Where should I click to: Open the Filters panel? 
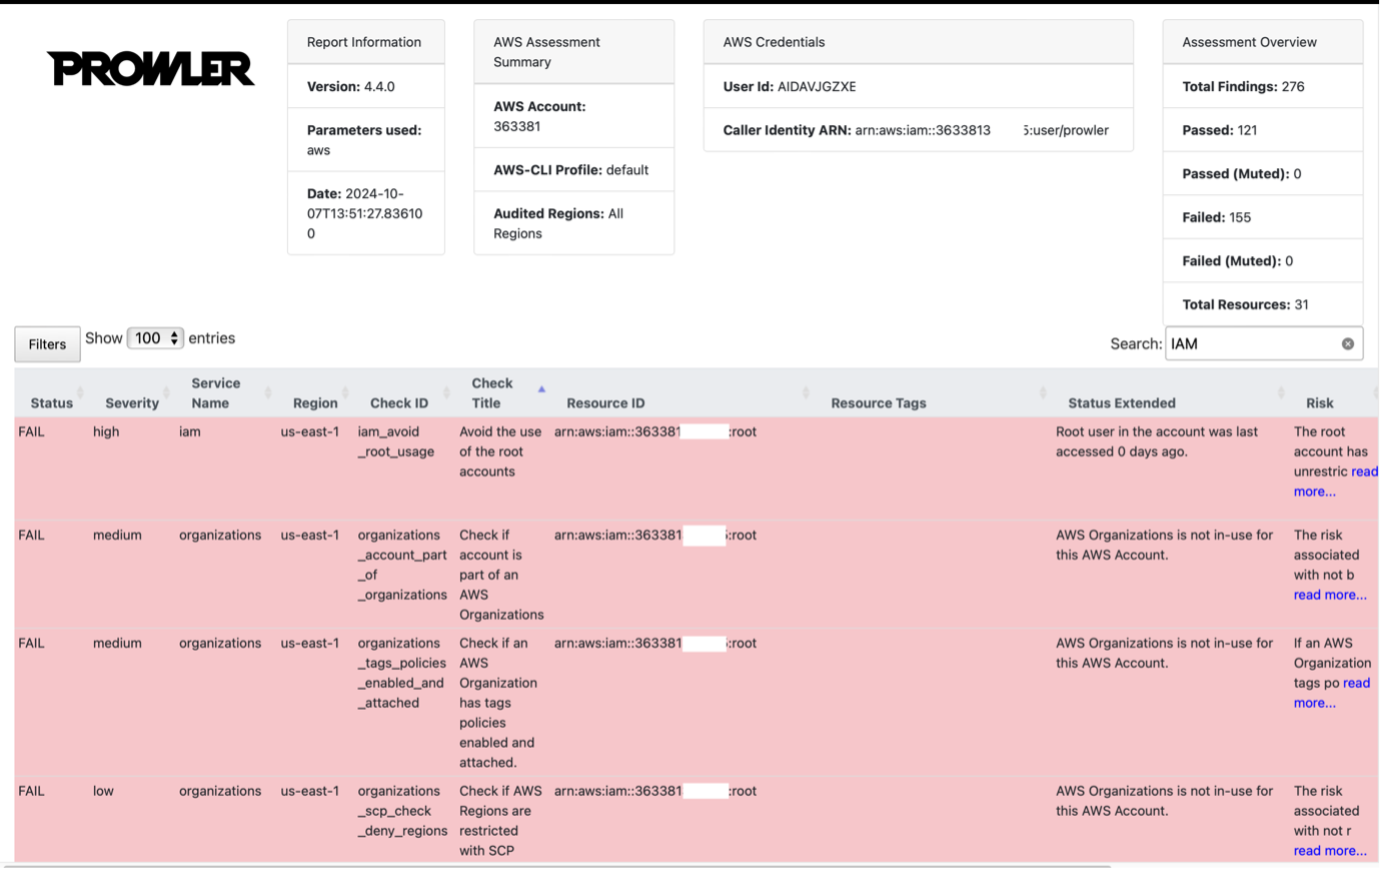pos(47,344)
